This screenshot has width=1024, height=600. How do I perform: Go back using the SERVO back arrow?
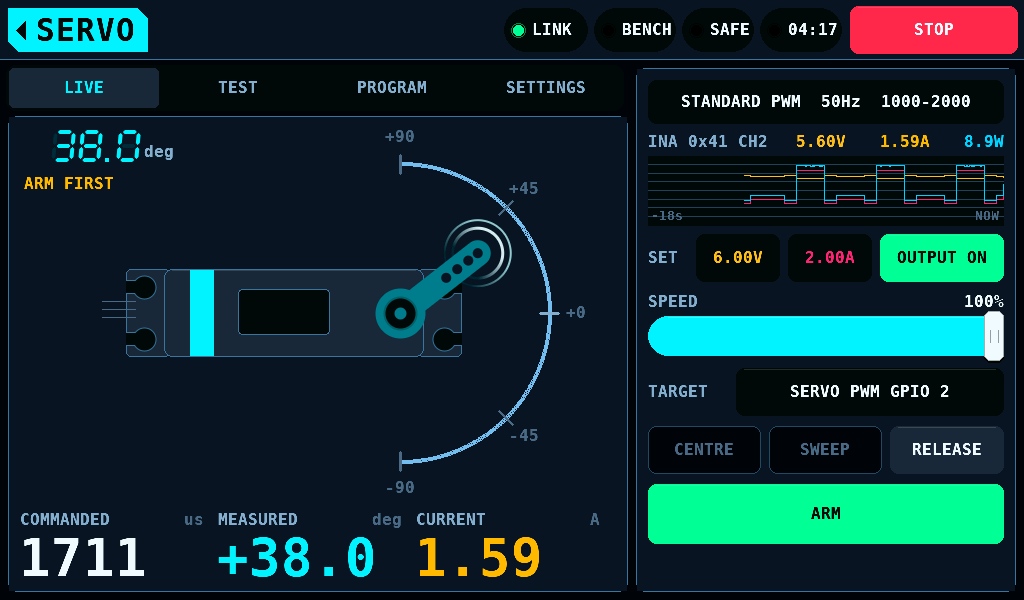coord(78,30)
